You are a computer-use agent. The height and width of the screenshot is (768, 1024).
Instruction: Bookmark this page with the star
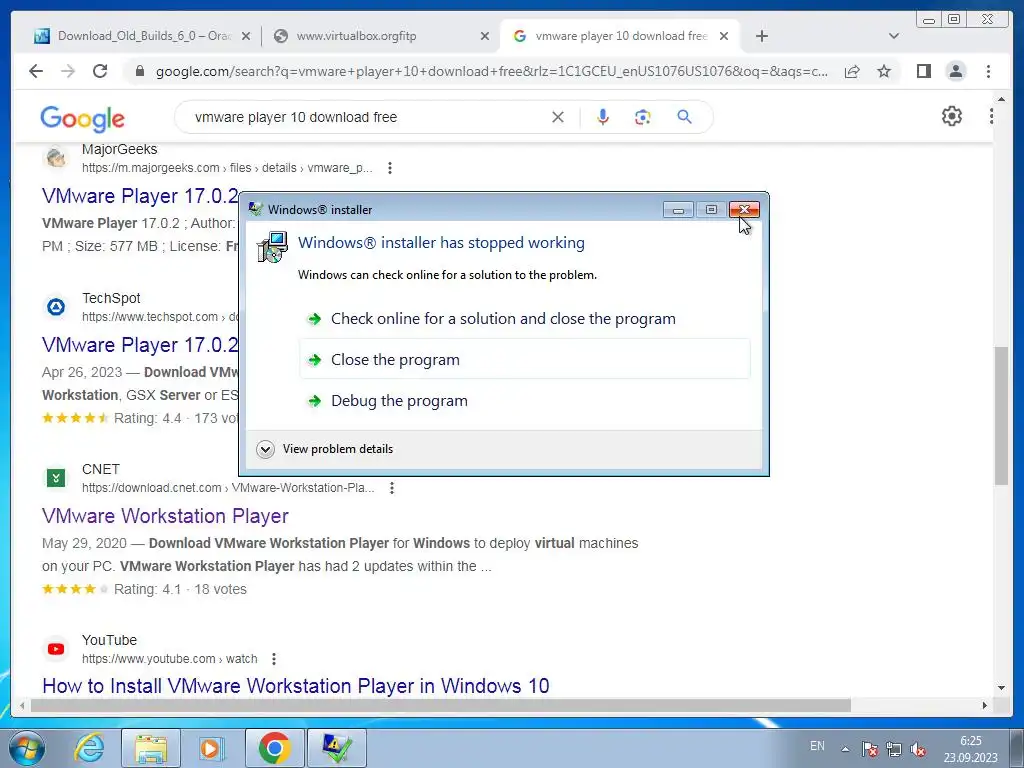click(x=884, y=71)
